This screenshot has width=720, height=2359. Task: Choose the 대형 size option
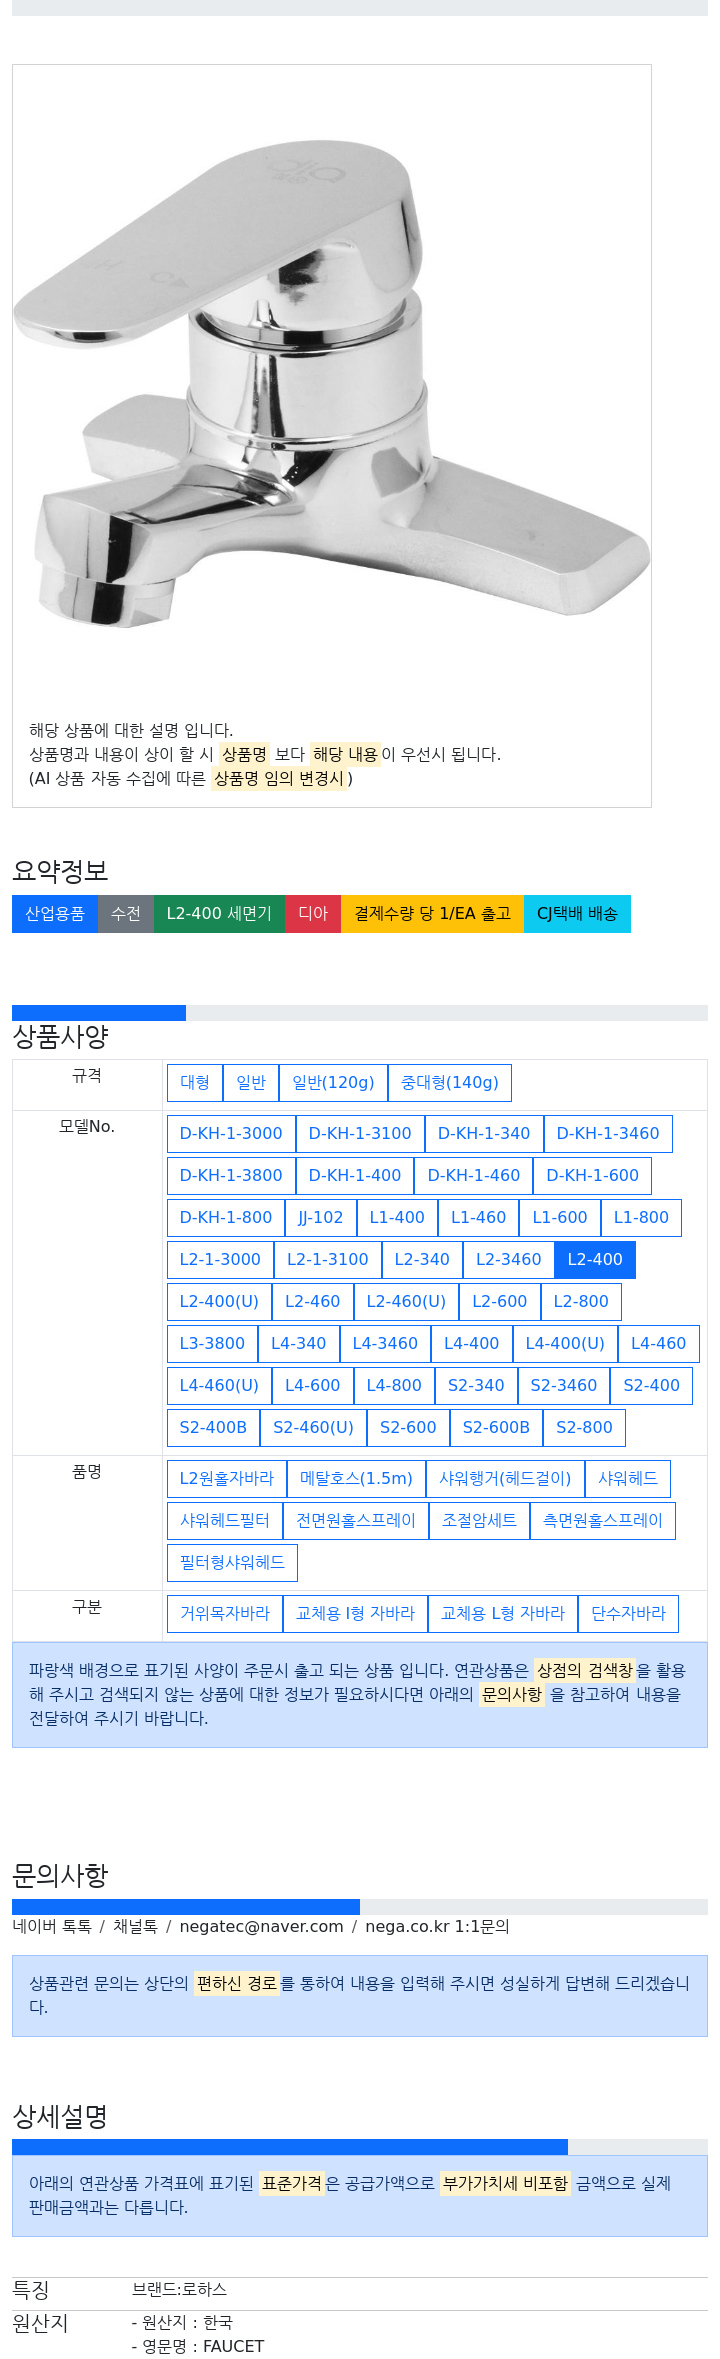(x=195, y=1083)
